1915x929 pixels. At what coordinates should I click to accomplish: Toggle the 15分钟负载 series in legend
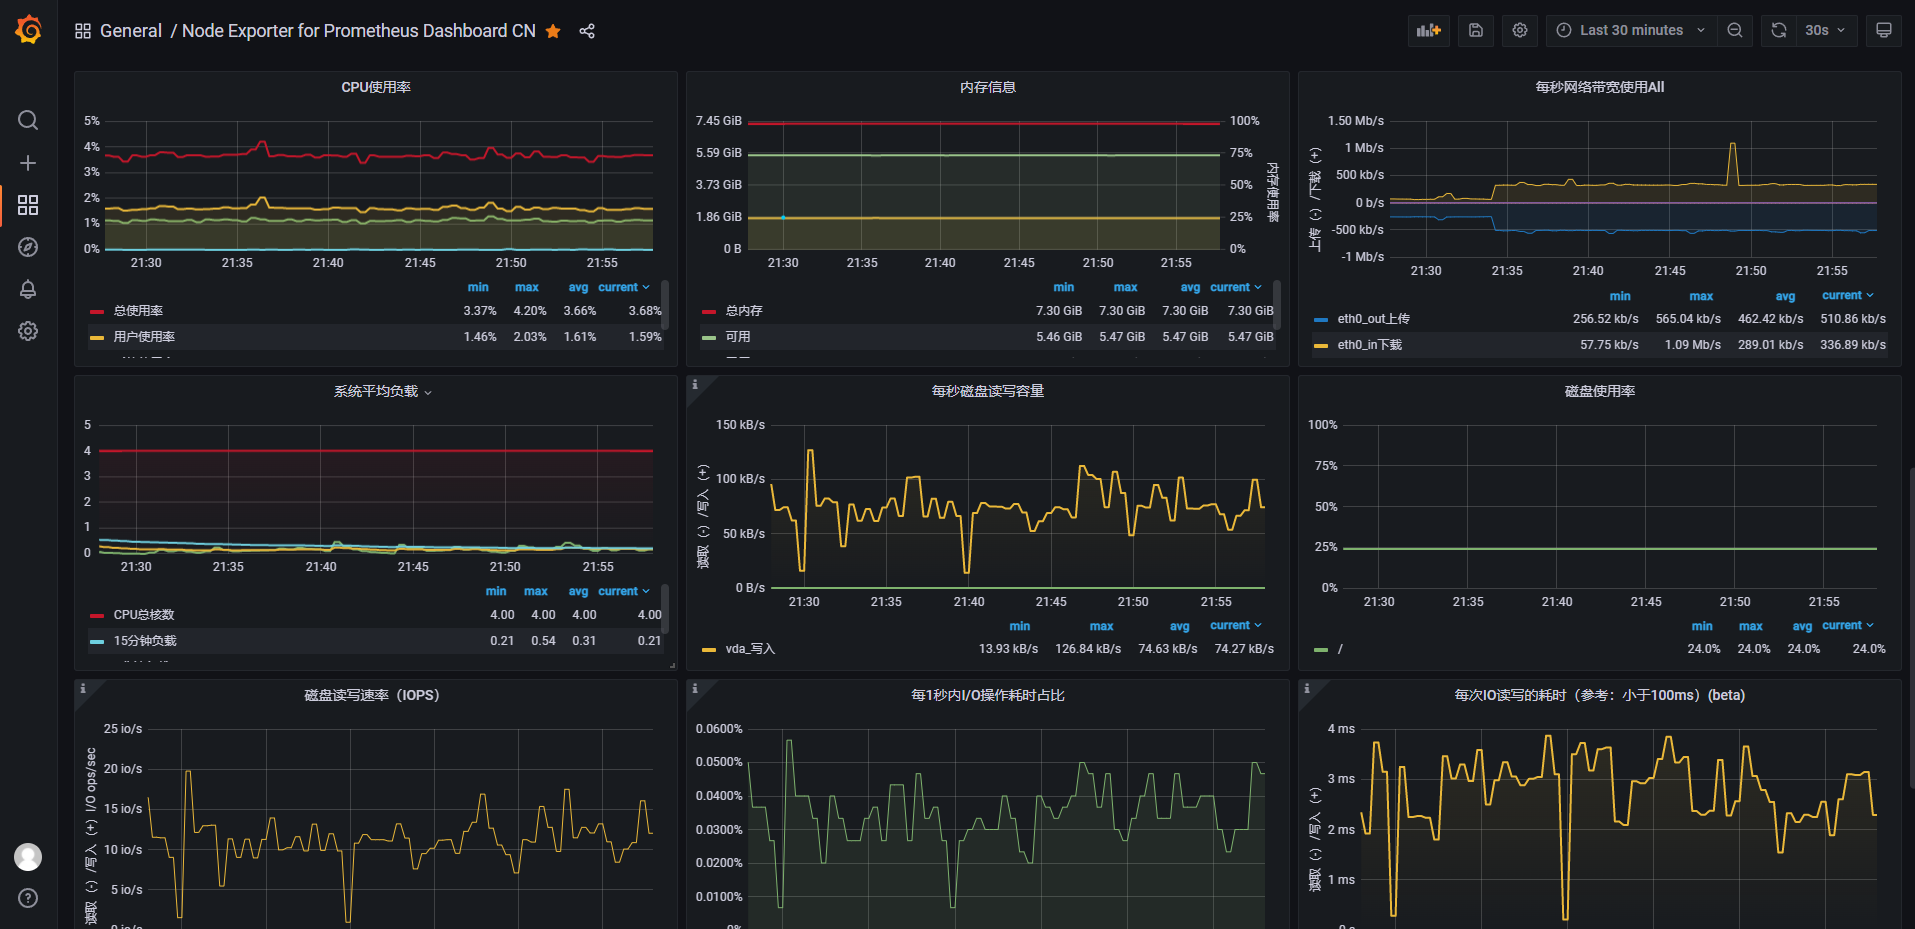tap(145, 641)
